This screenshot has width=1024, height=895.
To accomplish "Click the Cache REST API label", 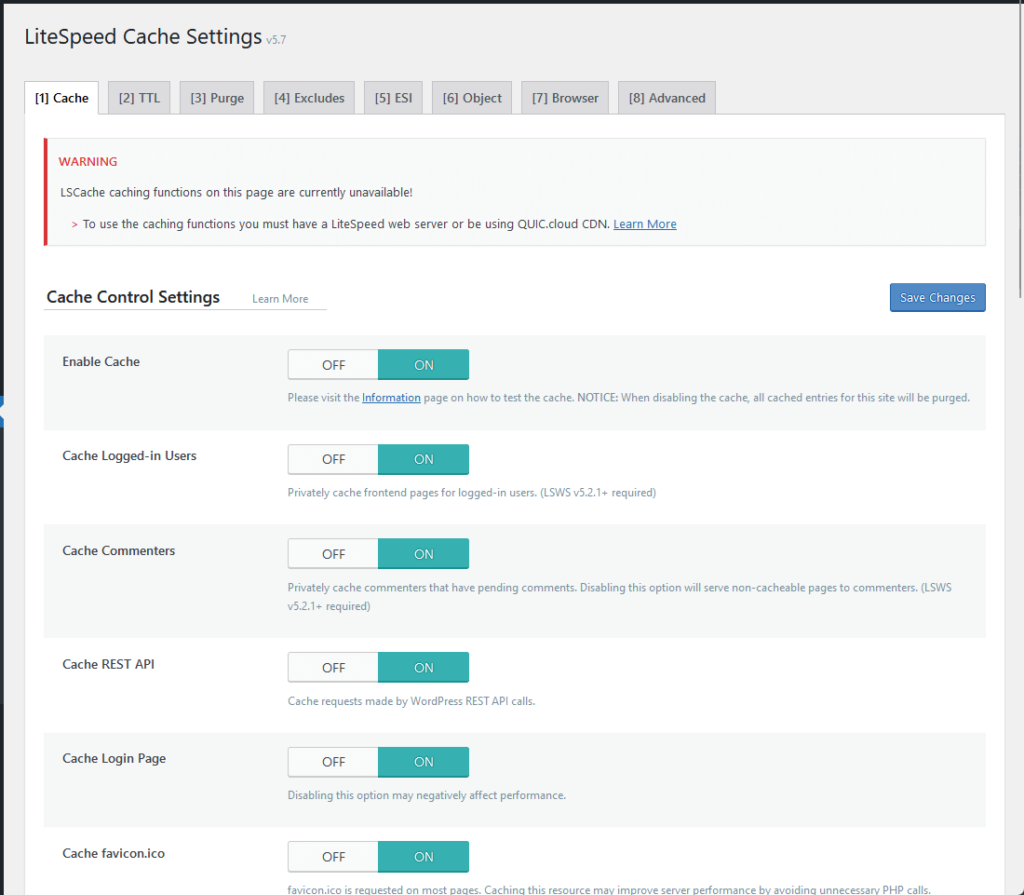I will [x=108, y=664].
